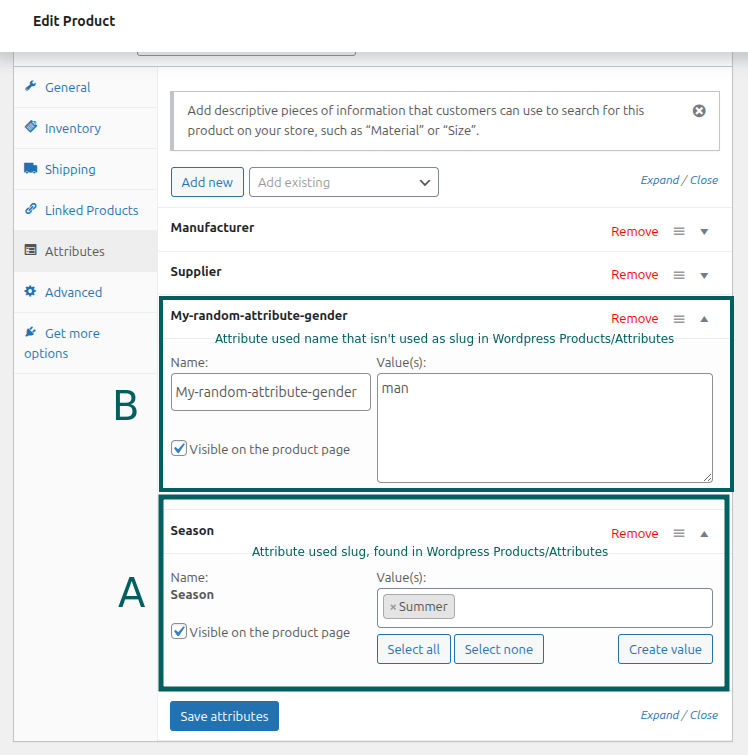Open the Linked Products tab
The height and width of the screenshot is (755, 748).
tap(85, 210)
